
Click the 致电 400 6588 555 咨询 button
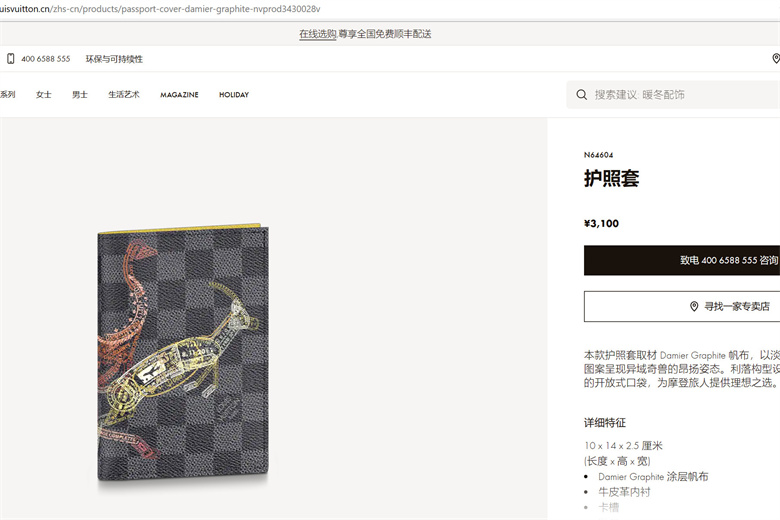coord(682,260)
